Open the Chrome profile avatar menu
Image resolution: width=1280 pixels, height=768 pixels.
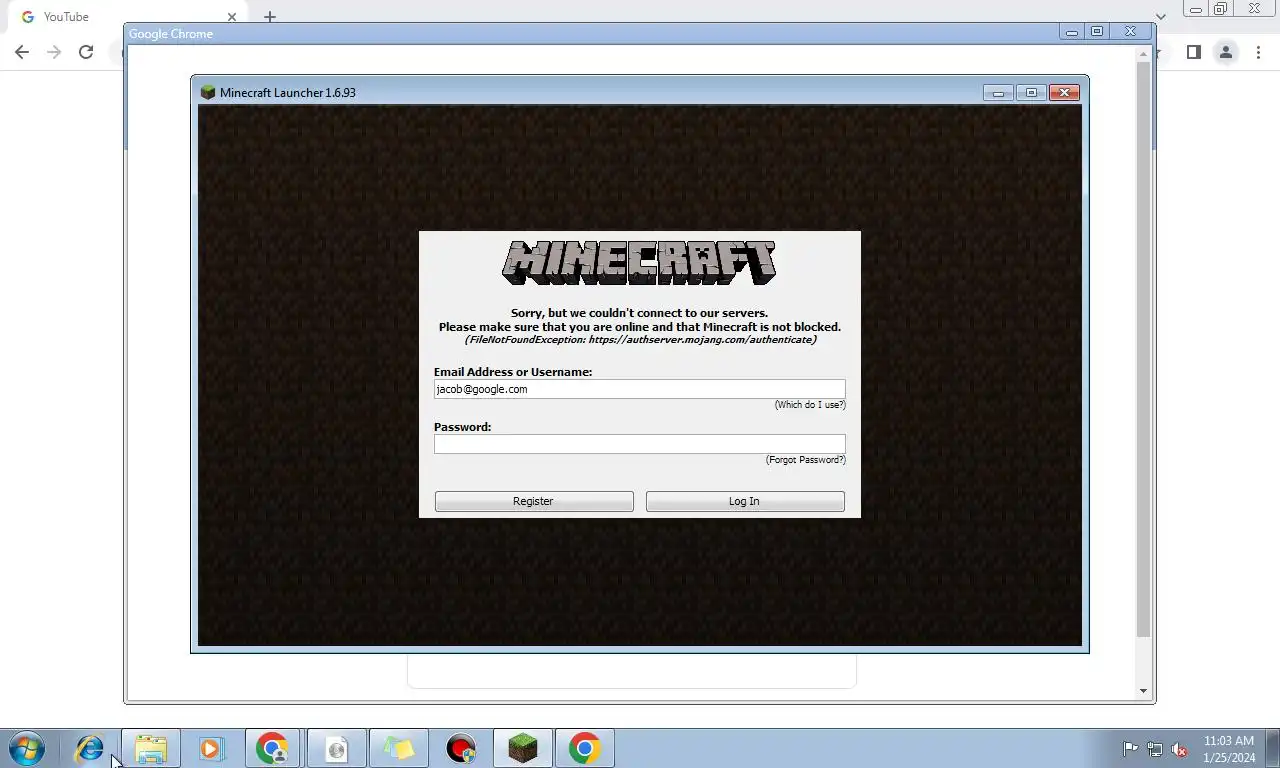(x=1226, y=52)
